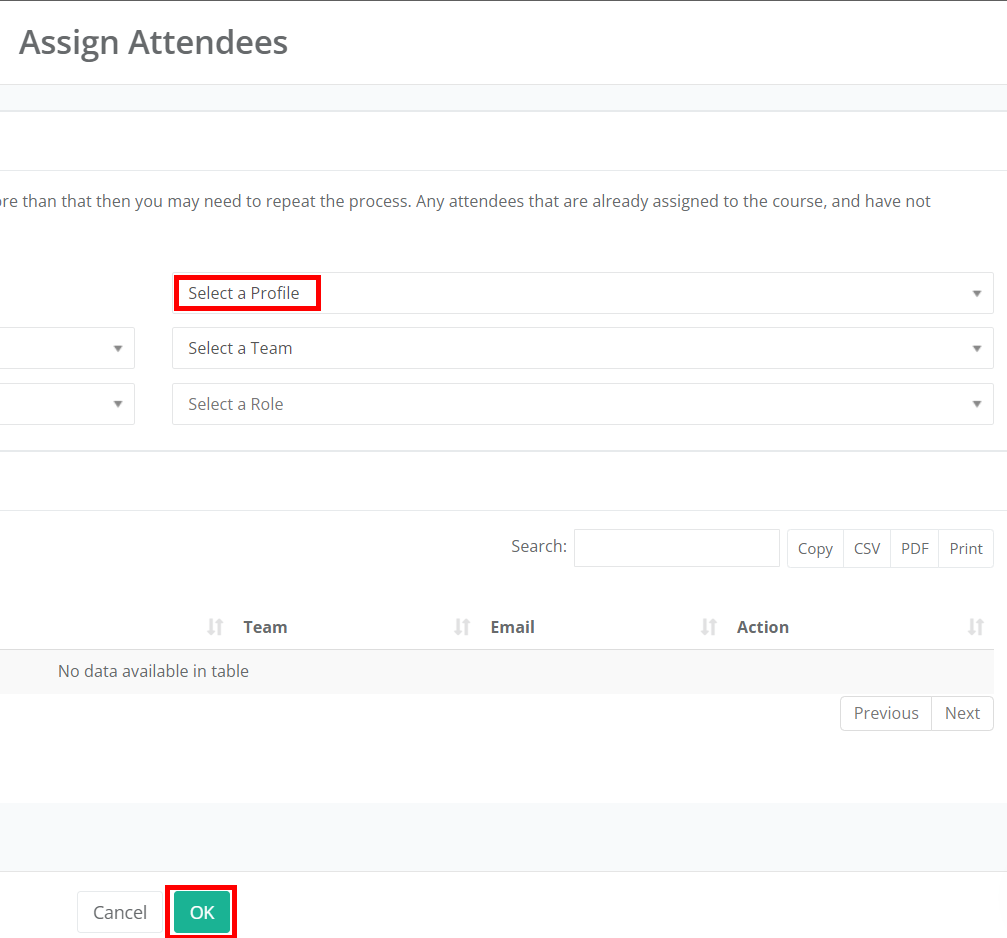Click the sort arrows icon in Team column
This screenshot has height=938, width=1007.
pyautogui.click(x=462, y=627)
